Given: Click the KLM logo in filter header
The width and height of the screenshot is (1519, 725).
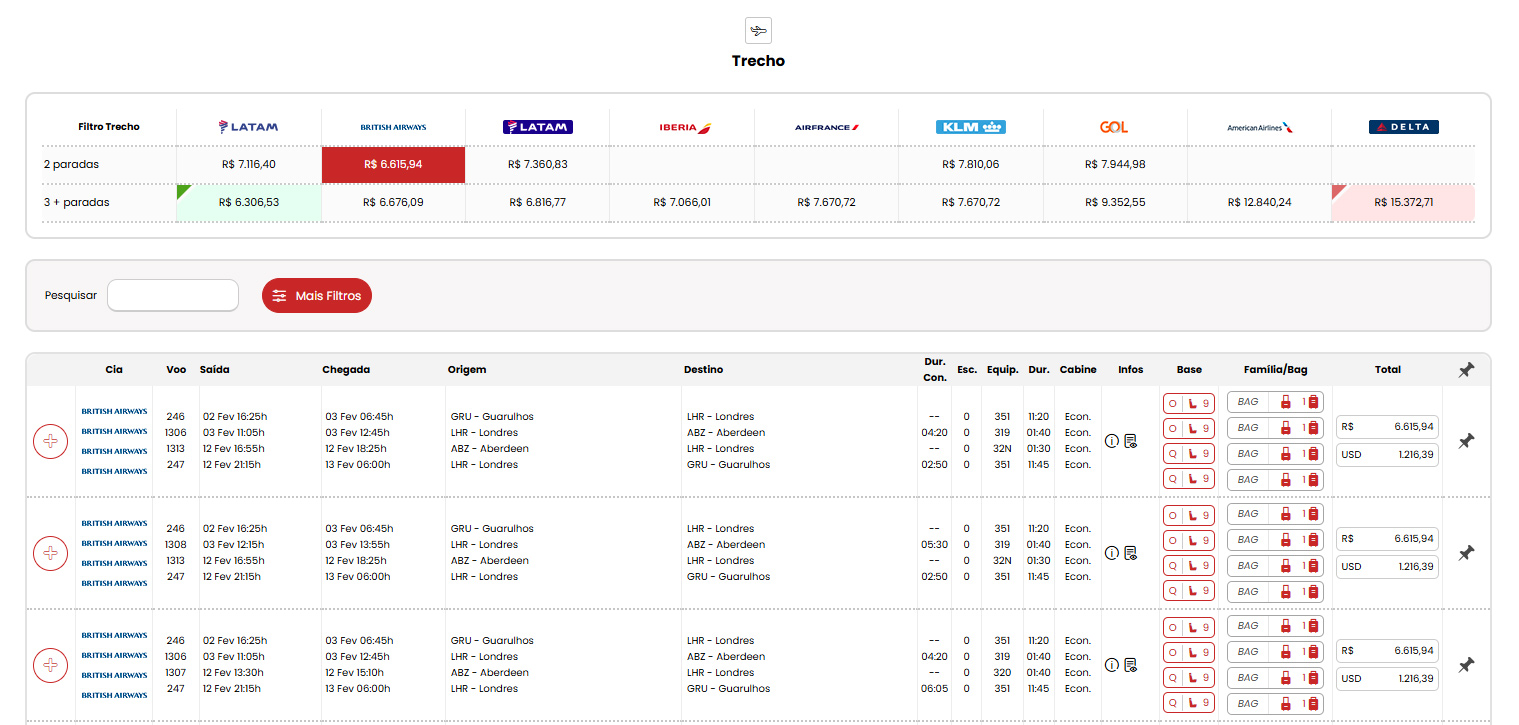Looking at the screenshot, I should click(x=970, y=127).
